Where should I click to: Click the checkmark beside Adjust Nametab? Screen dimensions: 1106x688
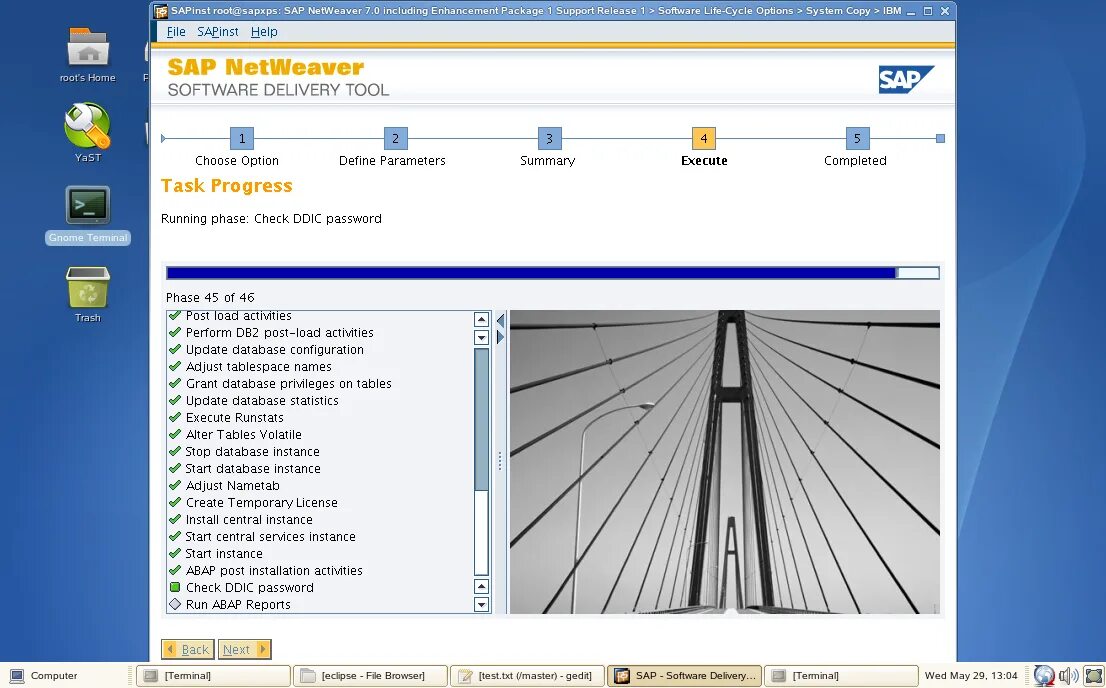point(175,485)
